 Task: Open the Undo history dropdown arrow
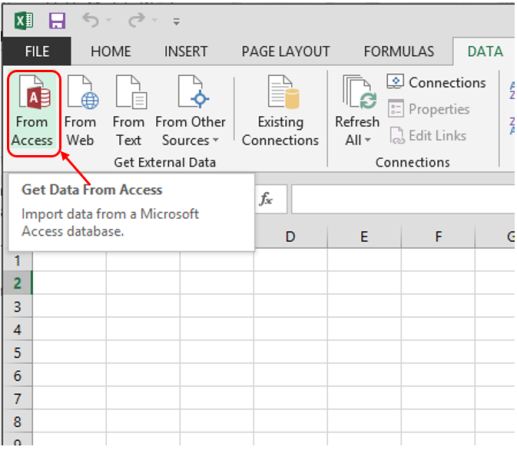point(108,20)
